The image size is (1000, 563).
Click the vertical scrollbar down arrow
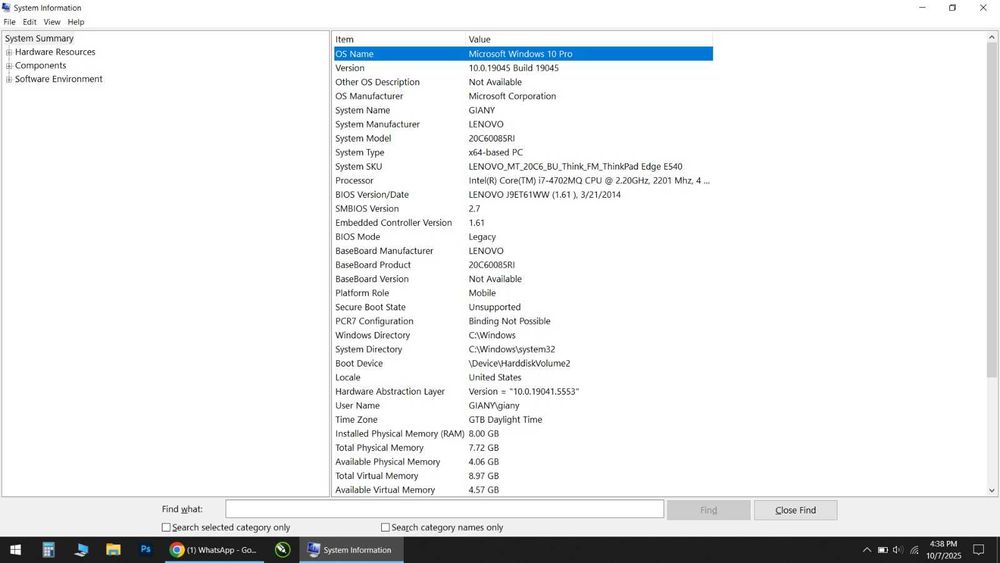[992, 490]
